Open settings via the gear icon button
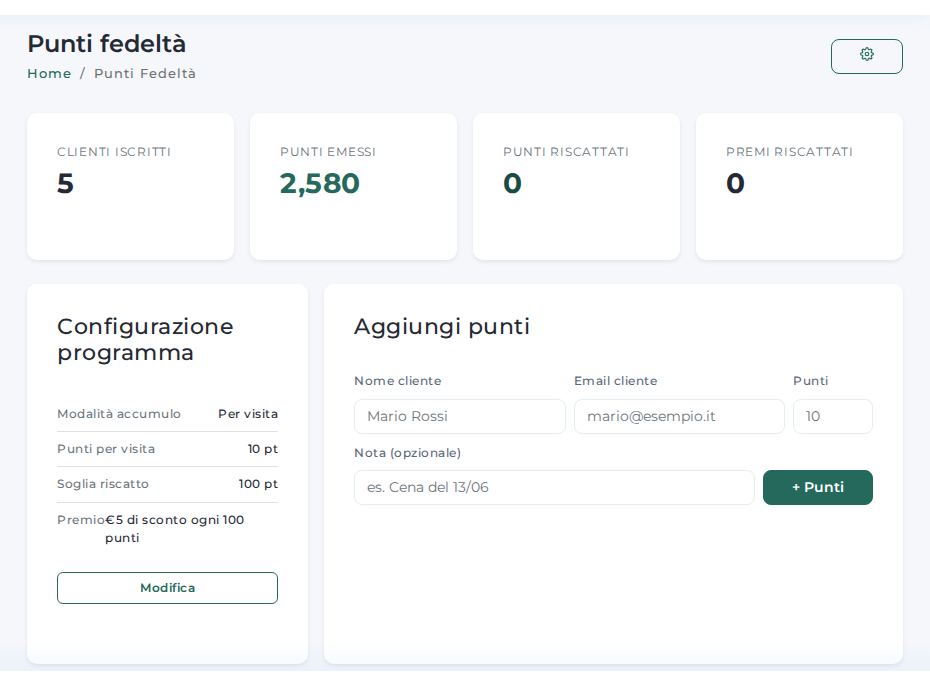The height and width of the screenshot is (675, 930). [x=867, y=56]
